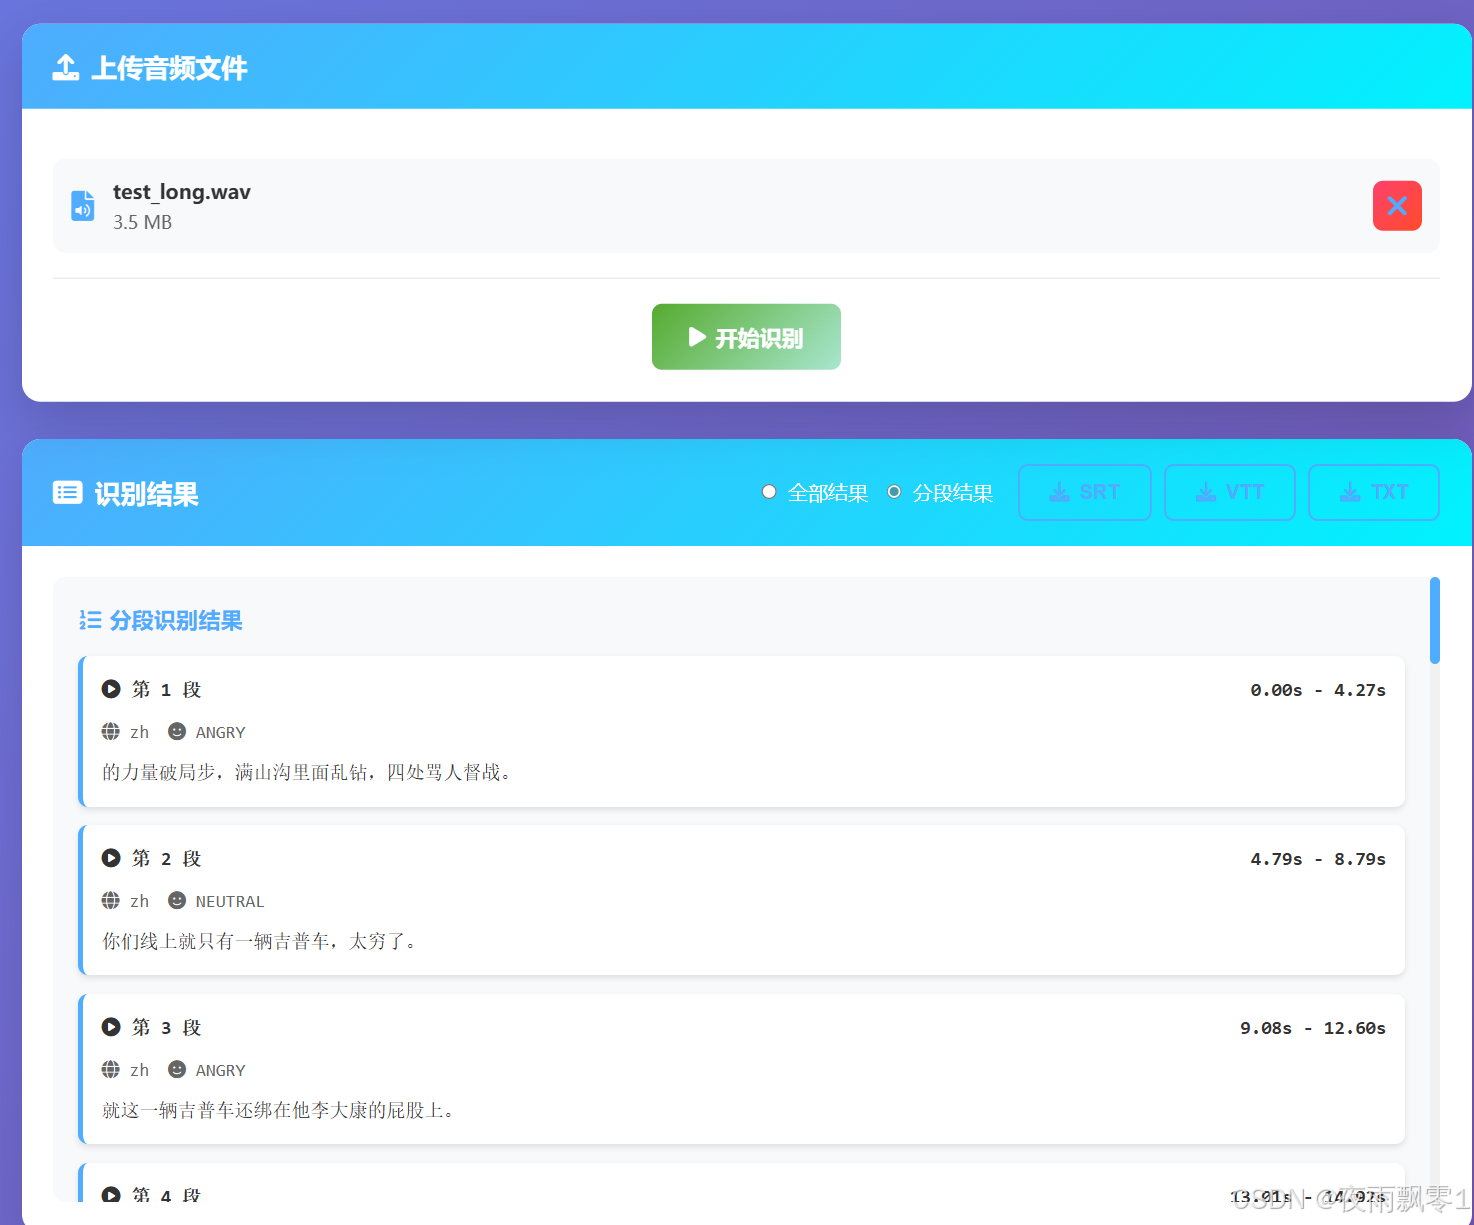Click the numbered-list icon beside 分段识别结果

(x=90, y=621)
